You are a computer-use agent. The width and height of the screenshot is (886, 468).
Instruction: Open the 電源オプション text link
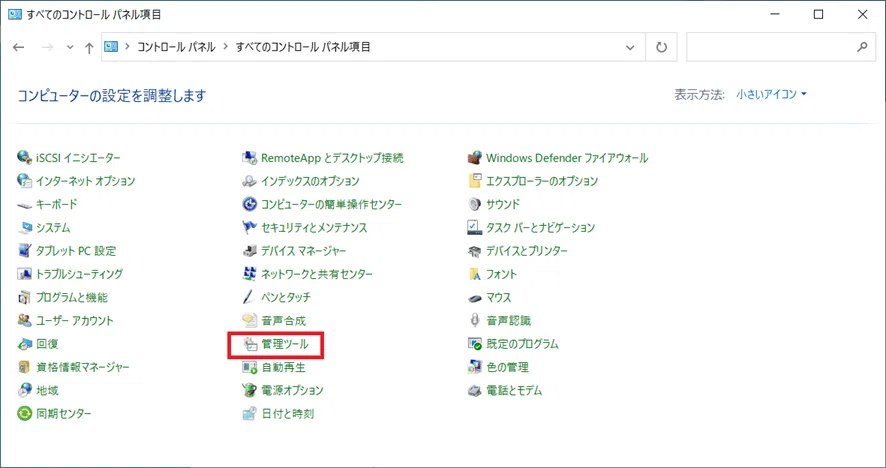pos(292,391)
